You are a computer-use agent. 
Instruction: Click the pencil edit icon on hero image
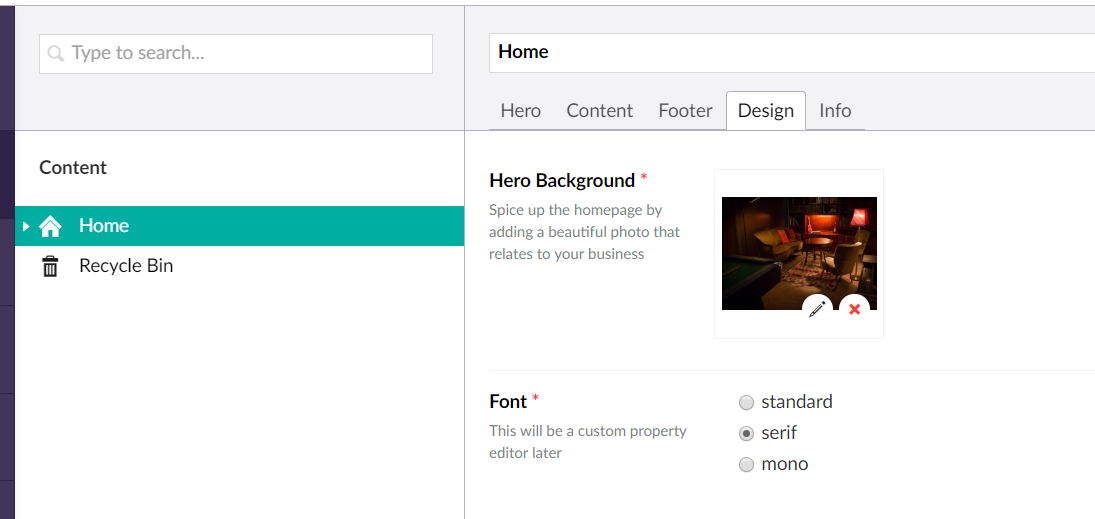pyautogui.click(x=817, y=309)
